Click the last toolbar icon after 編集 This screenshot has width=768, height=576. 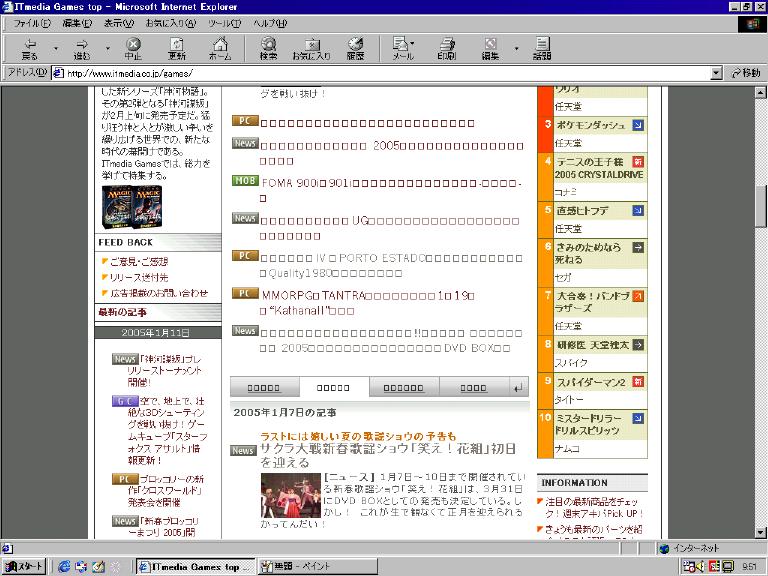[542, 49]
